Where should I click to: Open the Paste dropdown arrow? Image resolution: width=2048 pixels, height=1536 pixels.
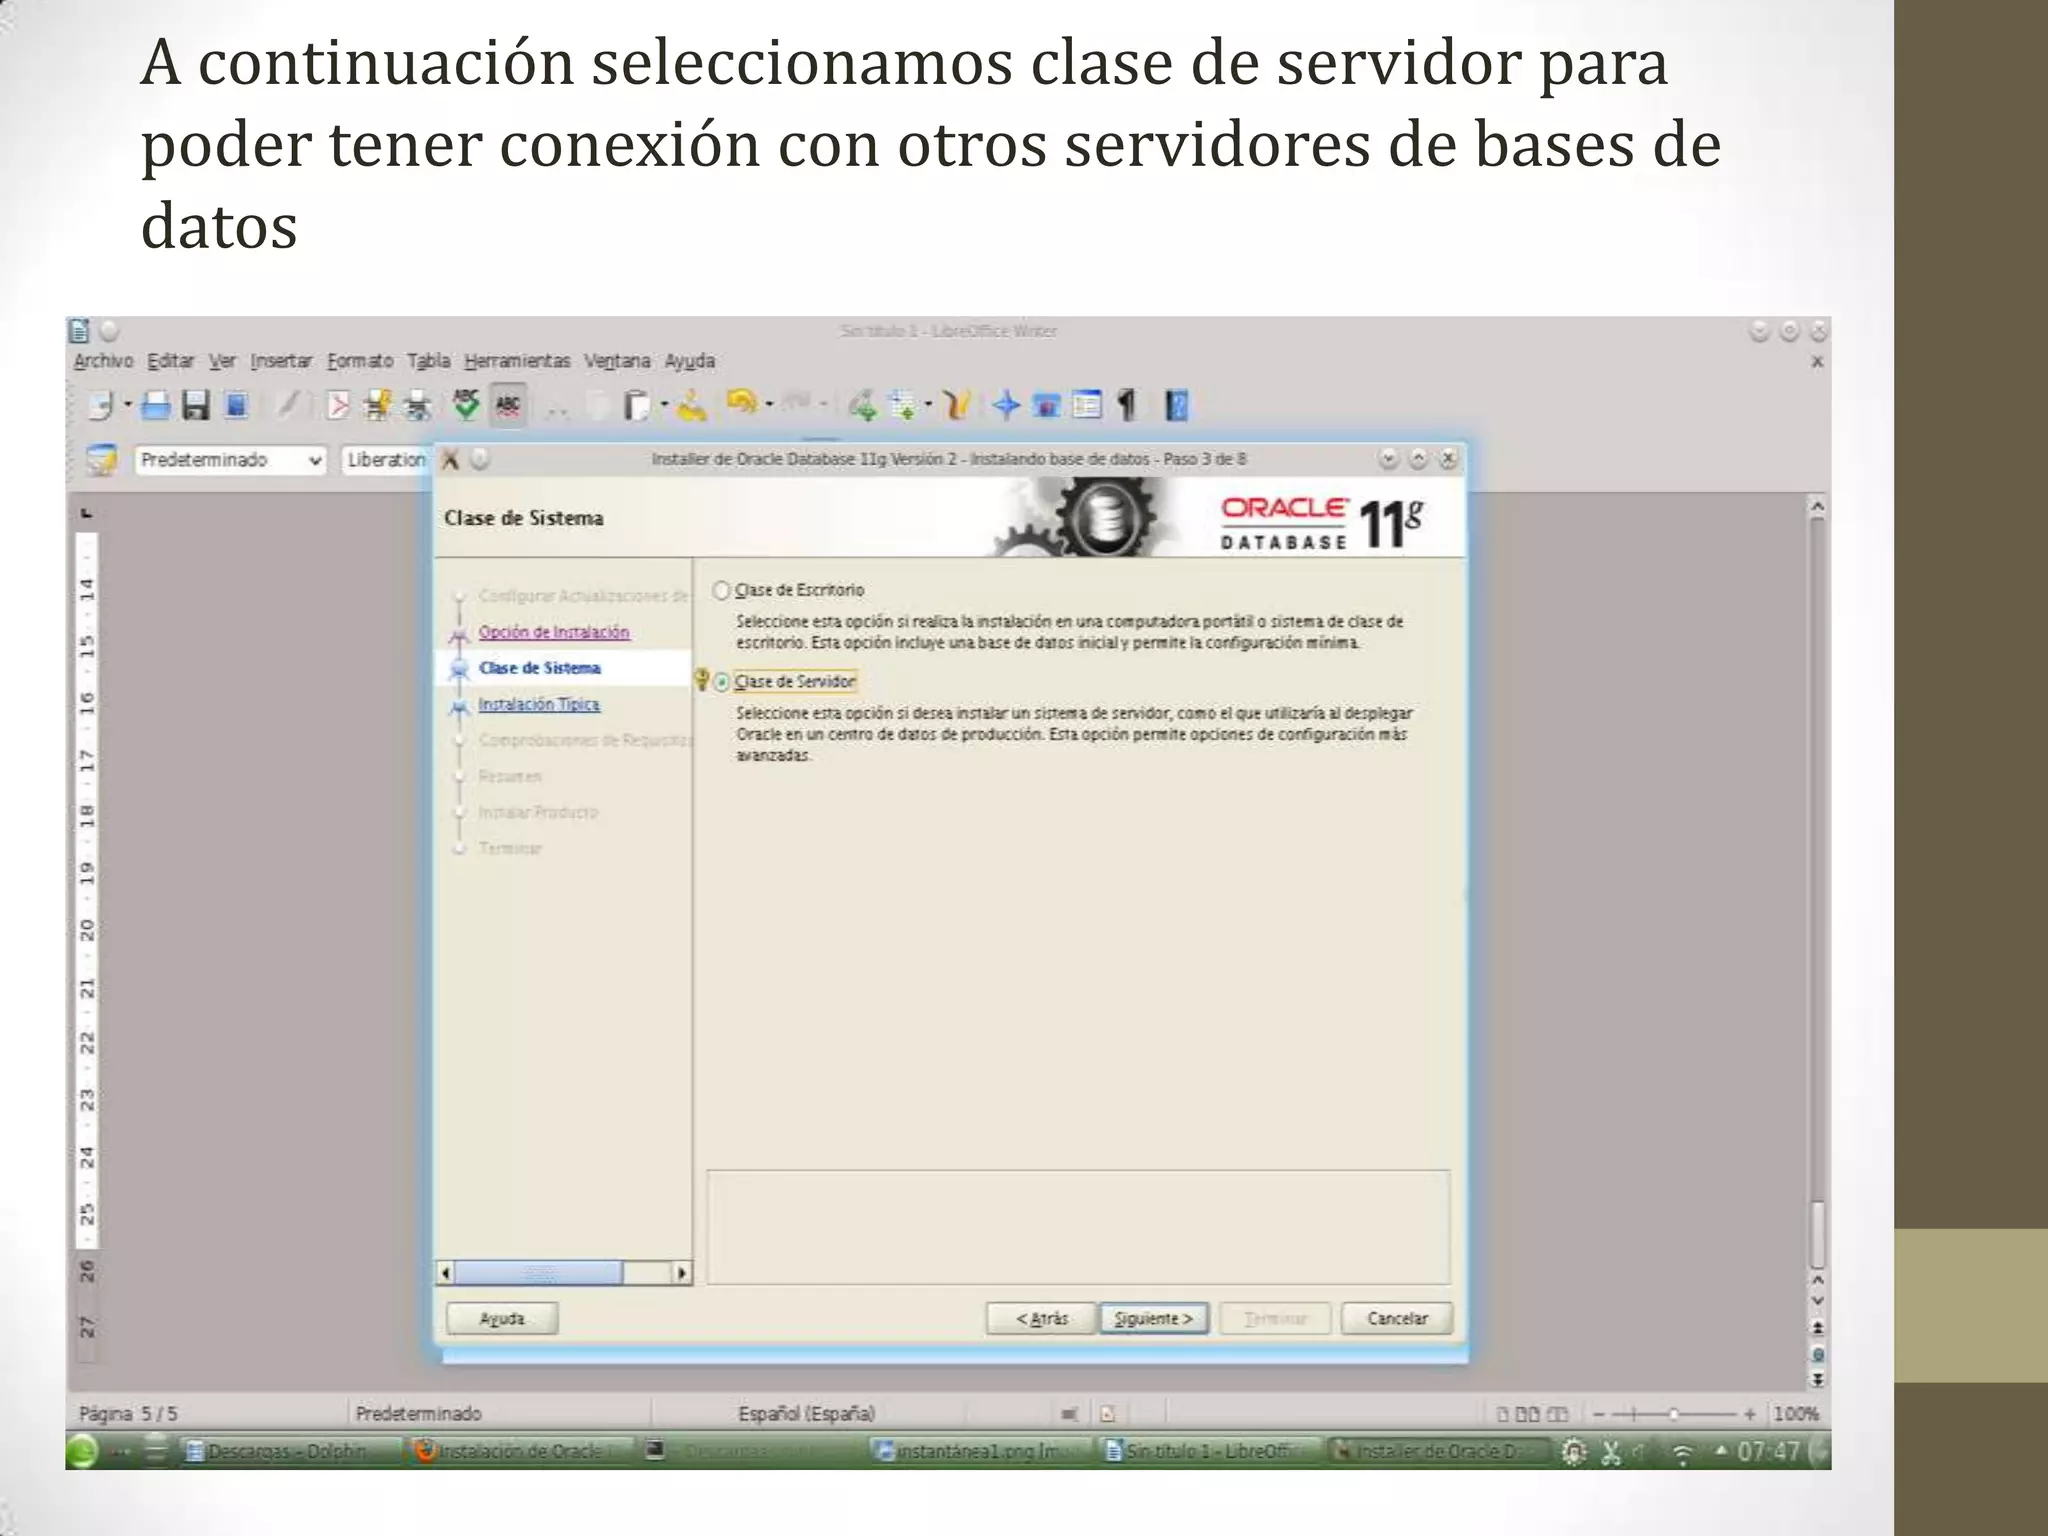coord(664,405)
